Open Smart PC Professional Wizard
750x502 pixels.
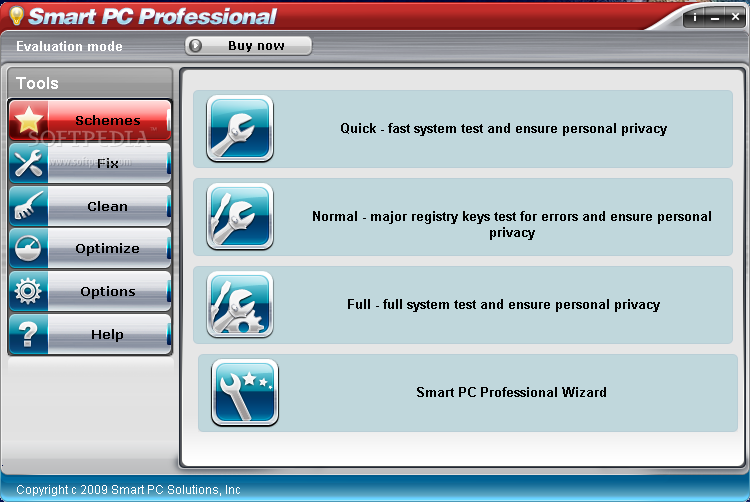467,393
